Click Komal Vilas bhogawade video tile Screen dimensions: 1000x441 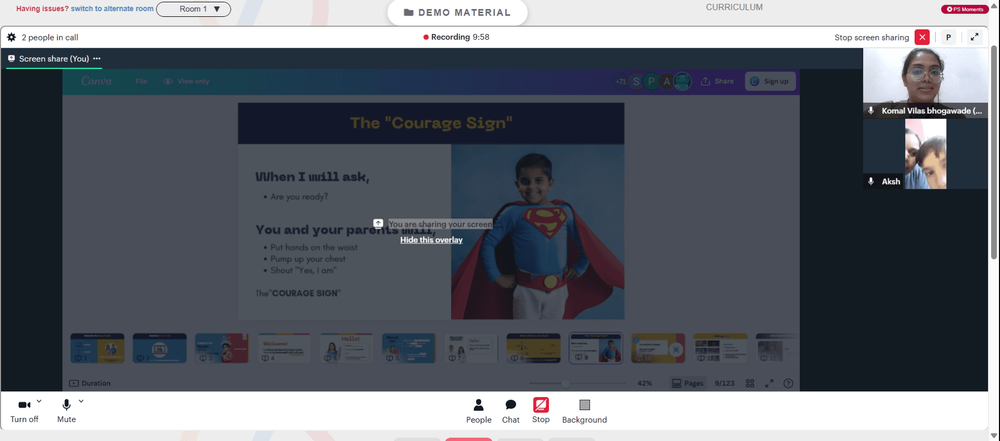click(925, 83)
